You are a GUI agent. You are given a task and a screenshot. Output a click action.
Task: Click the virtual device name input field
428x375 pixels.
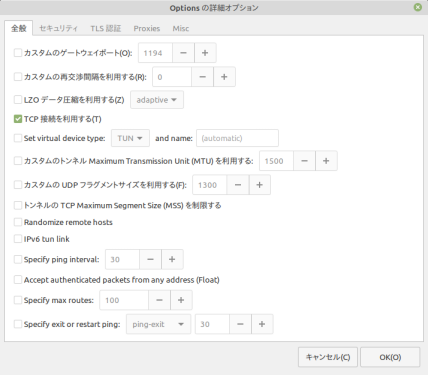coord(237,138)
